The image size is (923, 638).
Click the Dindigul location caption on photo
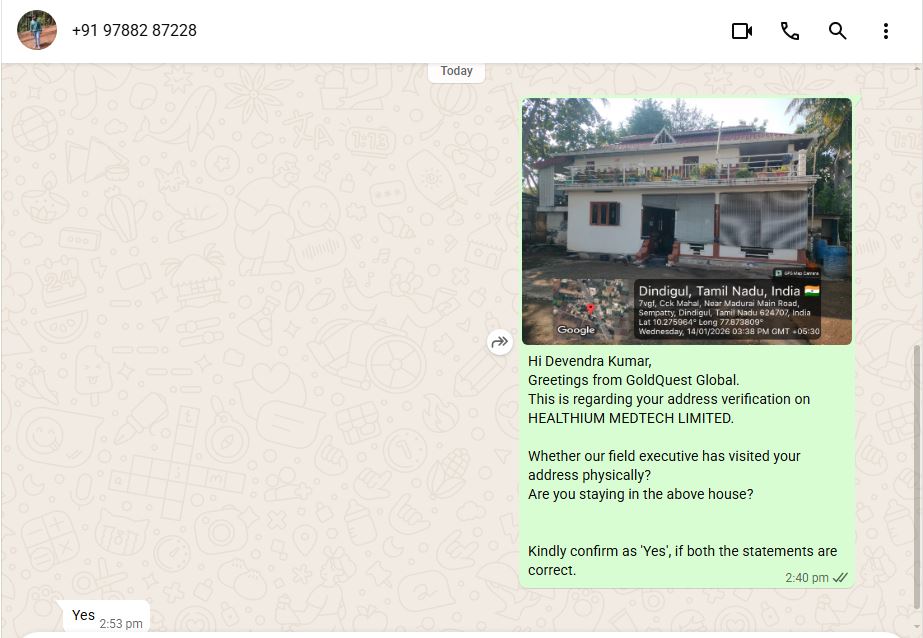click(719, 291)
